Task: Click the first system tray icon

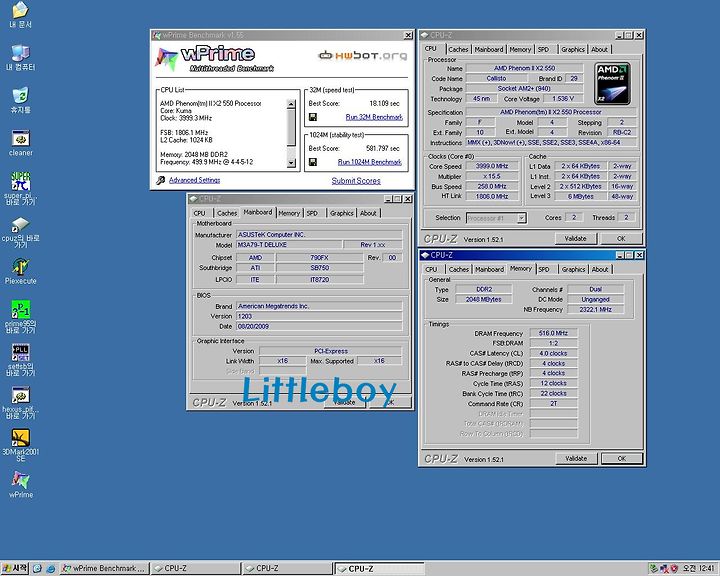Action: (x=653, y=569)
